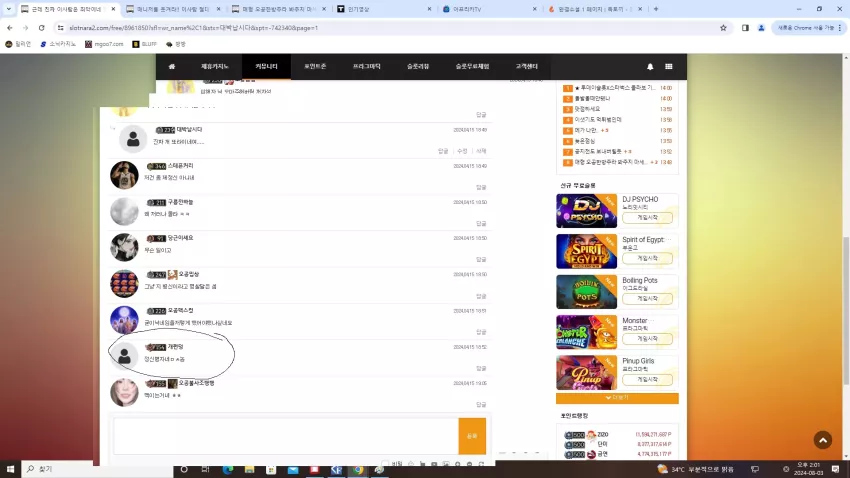Screen dimensions: 850x478
Task: Open the 제휴카지노 menu
Action: (215, 67)
